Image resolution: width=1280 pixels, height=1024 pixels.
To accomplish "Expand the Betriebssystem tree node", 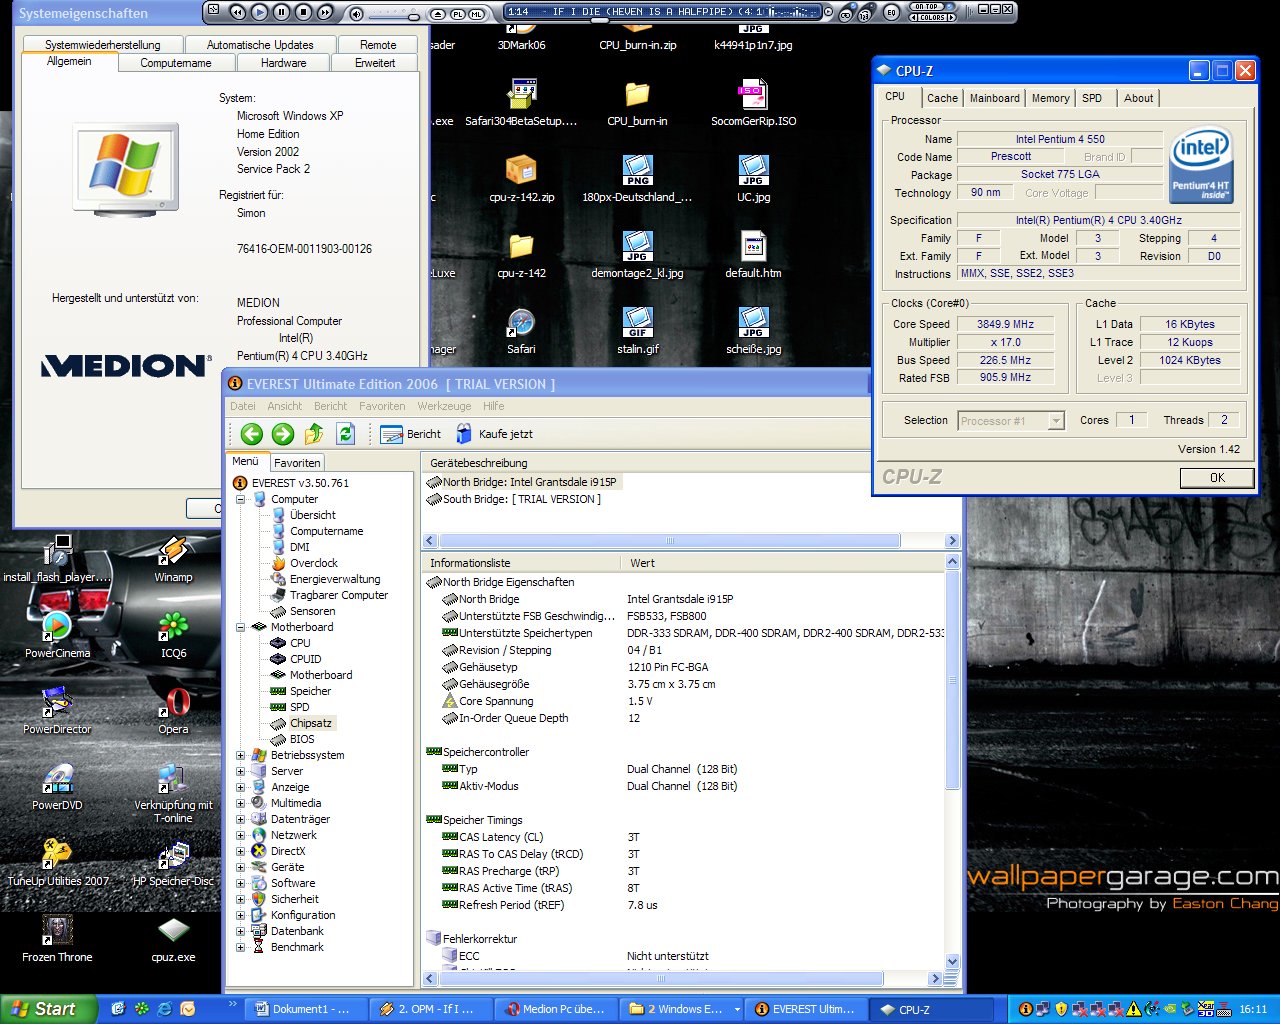I will click(240, 755).
